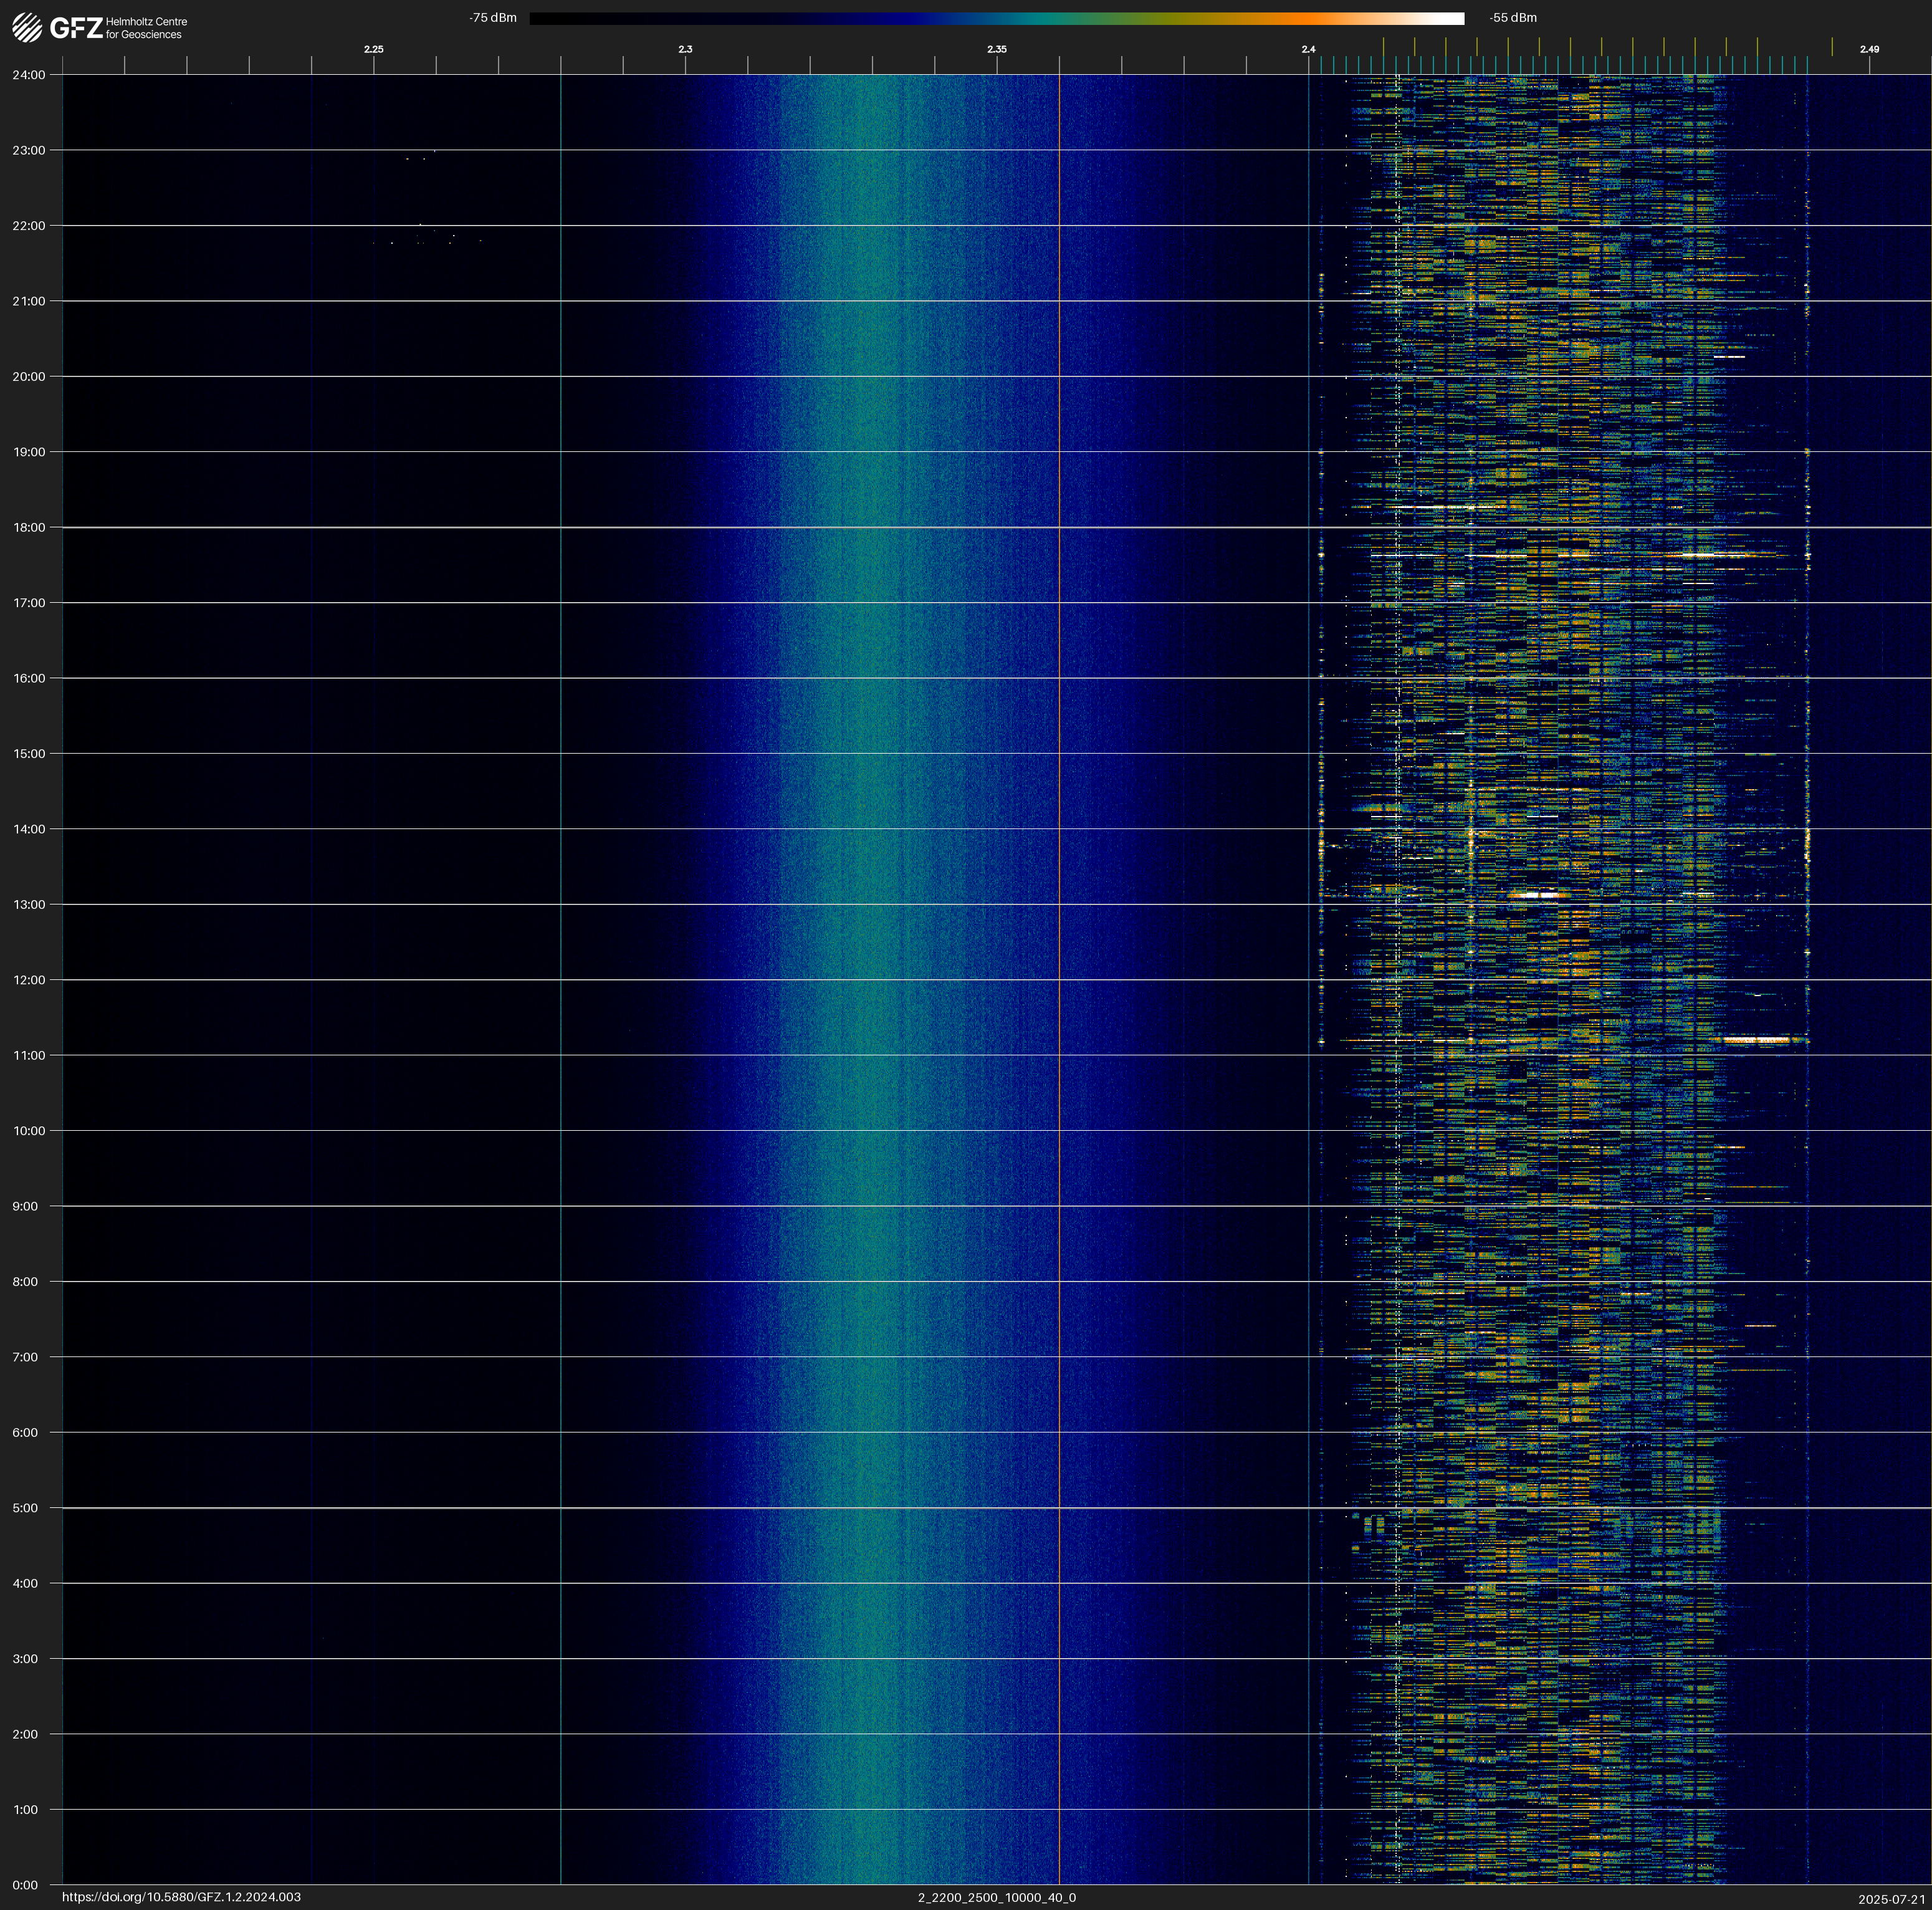
Task: Click the dBm color scale gradient bar
Action: click(996, 18)
